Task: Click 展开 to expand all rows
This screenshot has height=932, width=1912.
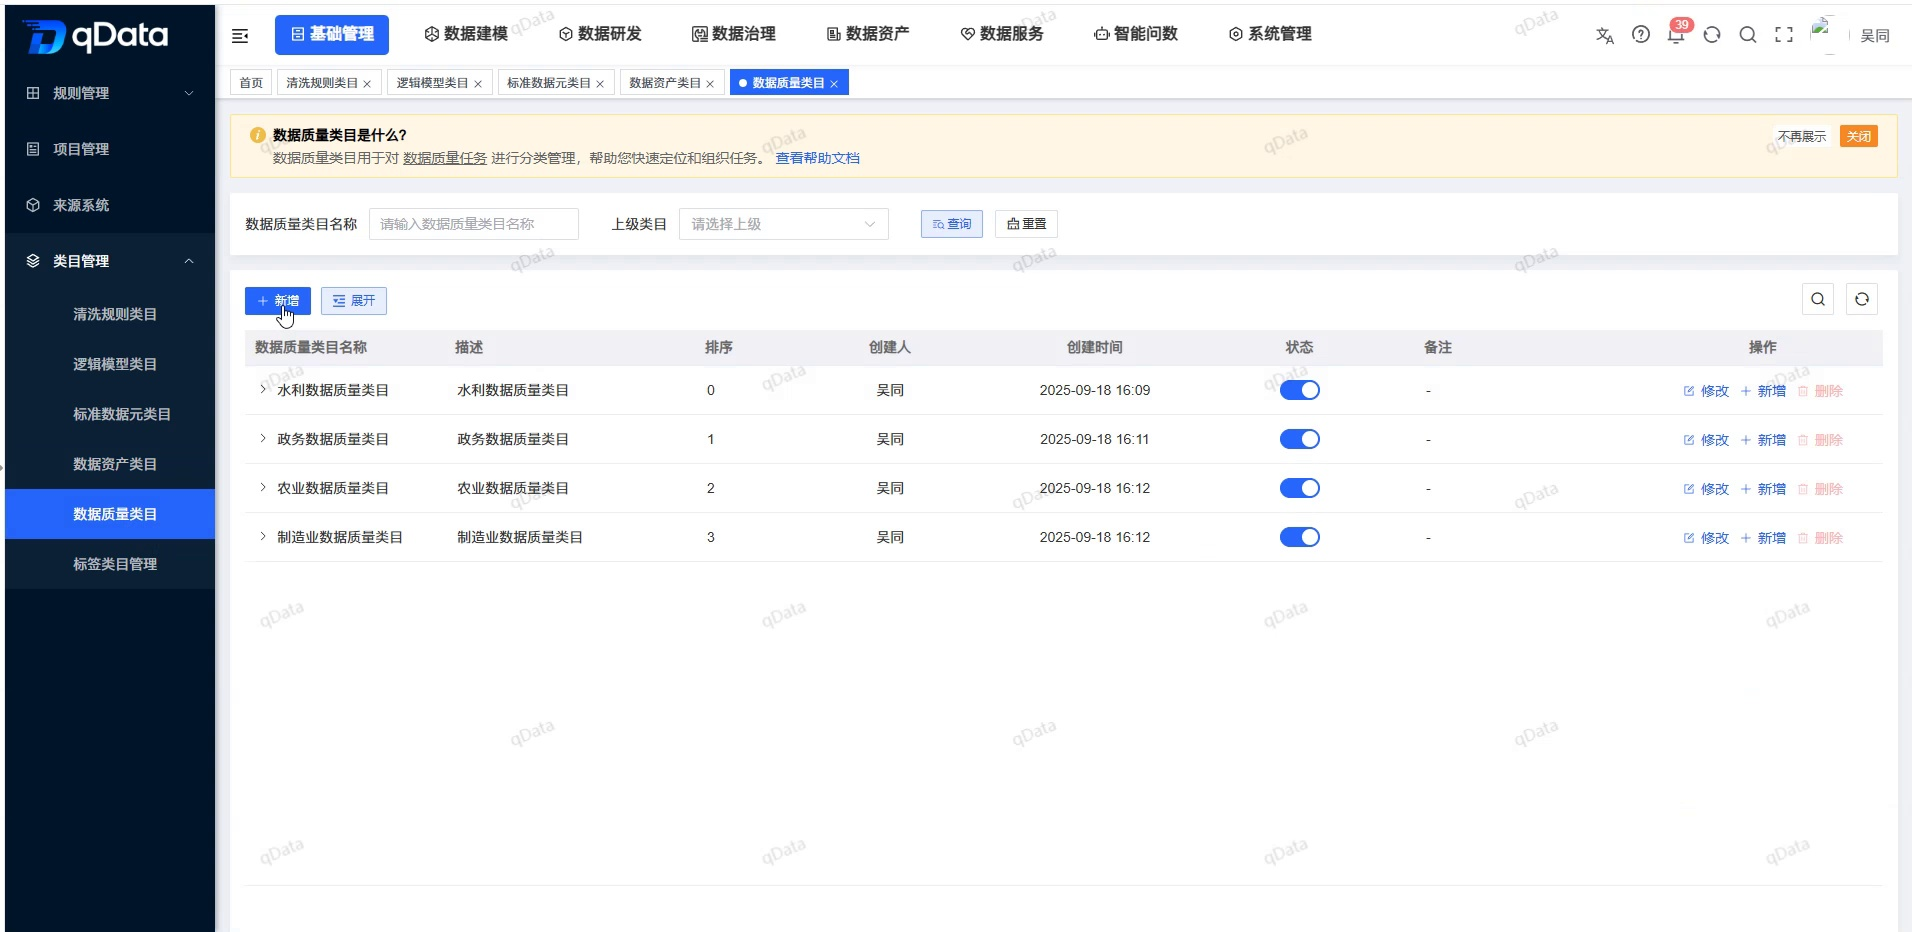Action: 354,301
